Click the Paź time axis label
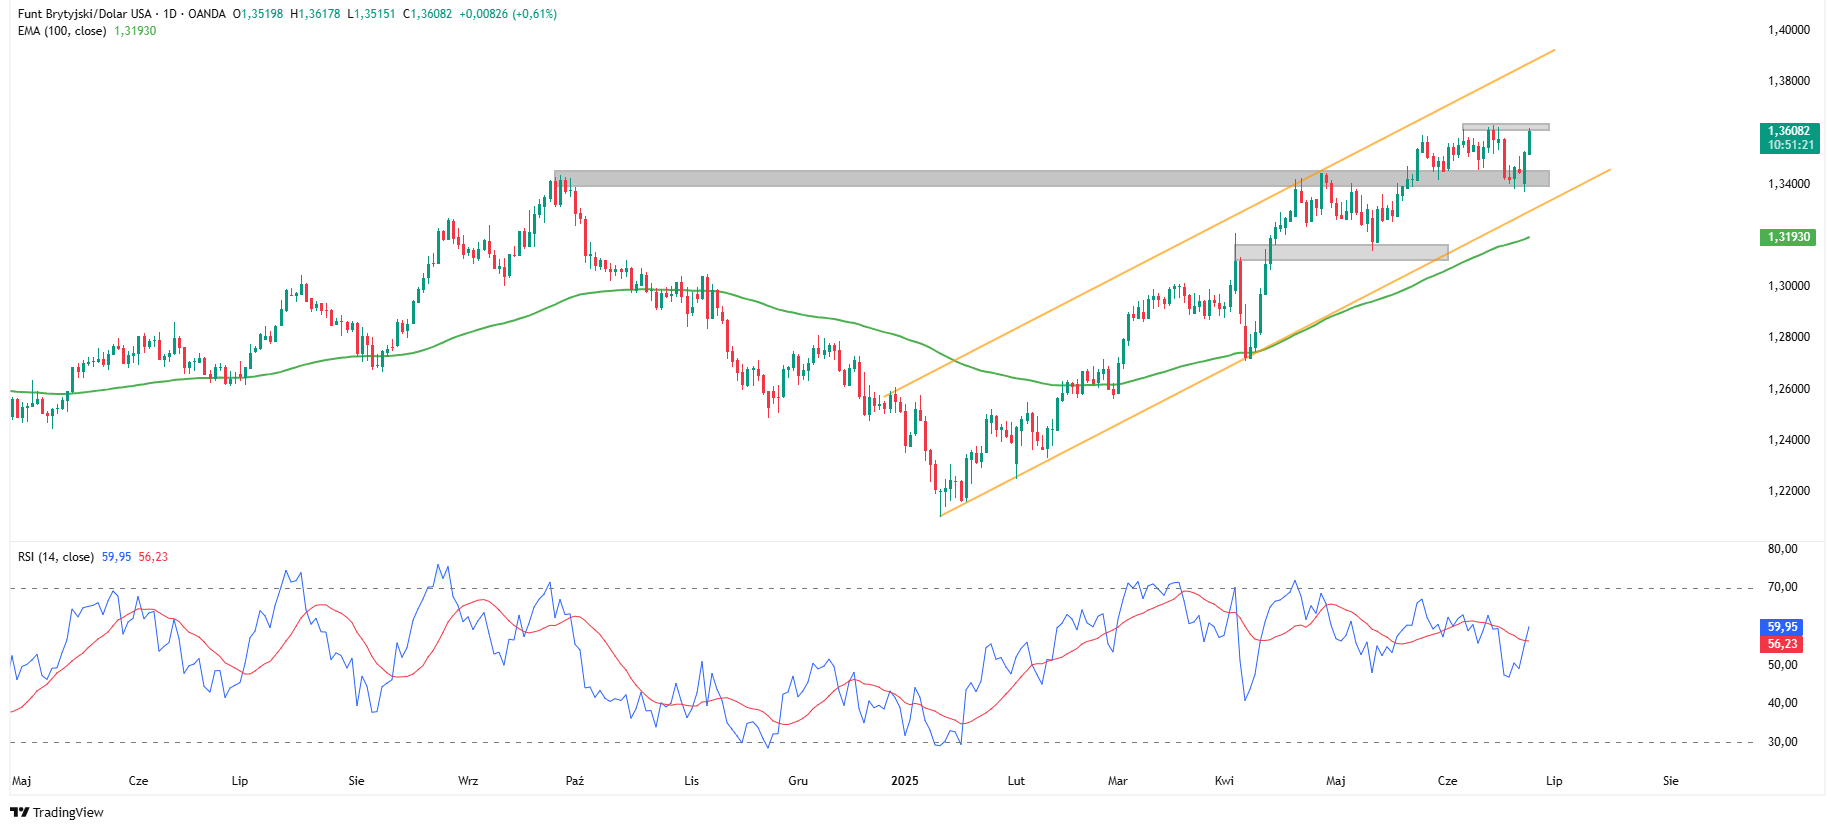This screenshot has height=830, width=1835. (575, 781)
